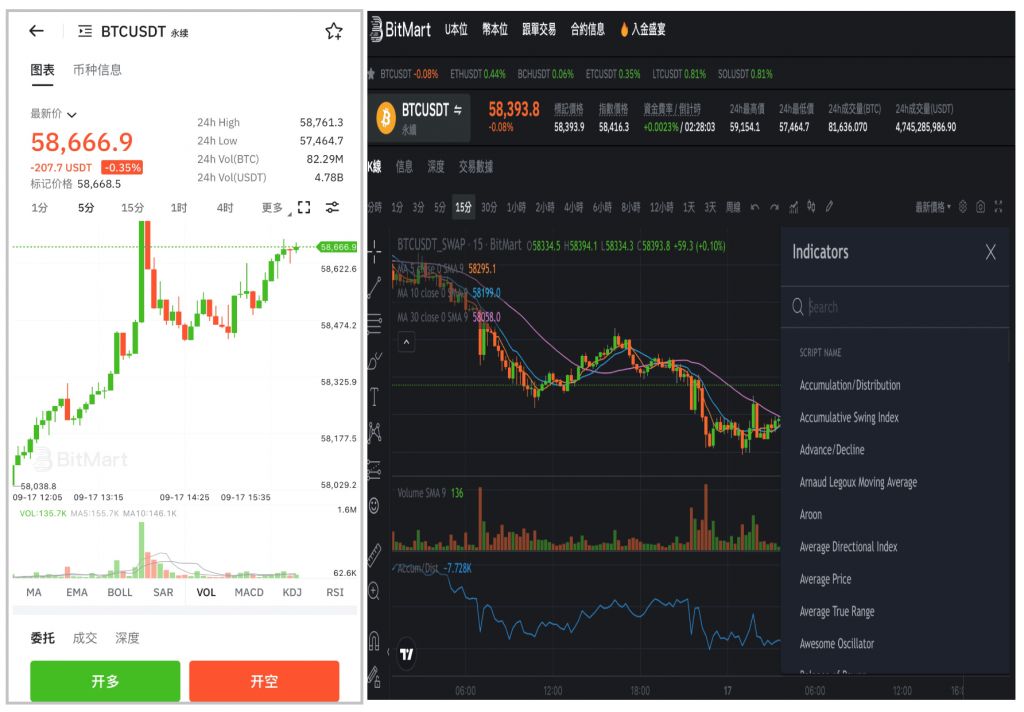Screen dimensions: 1024x712
Task: Toggle the VOL indicator on mobile chart
Action: click(x=206, y=592)
